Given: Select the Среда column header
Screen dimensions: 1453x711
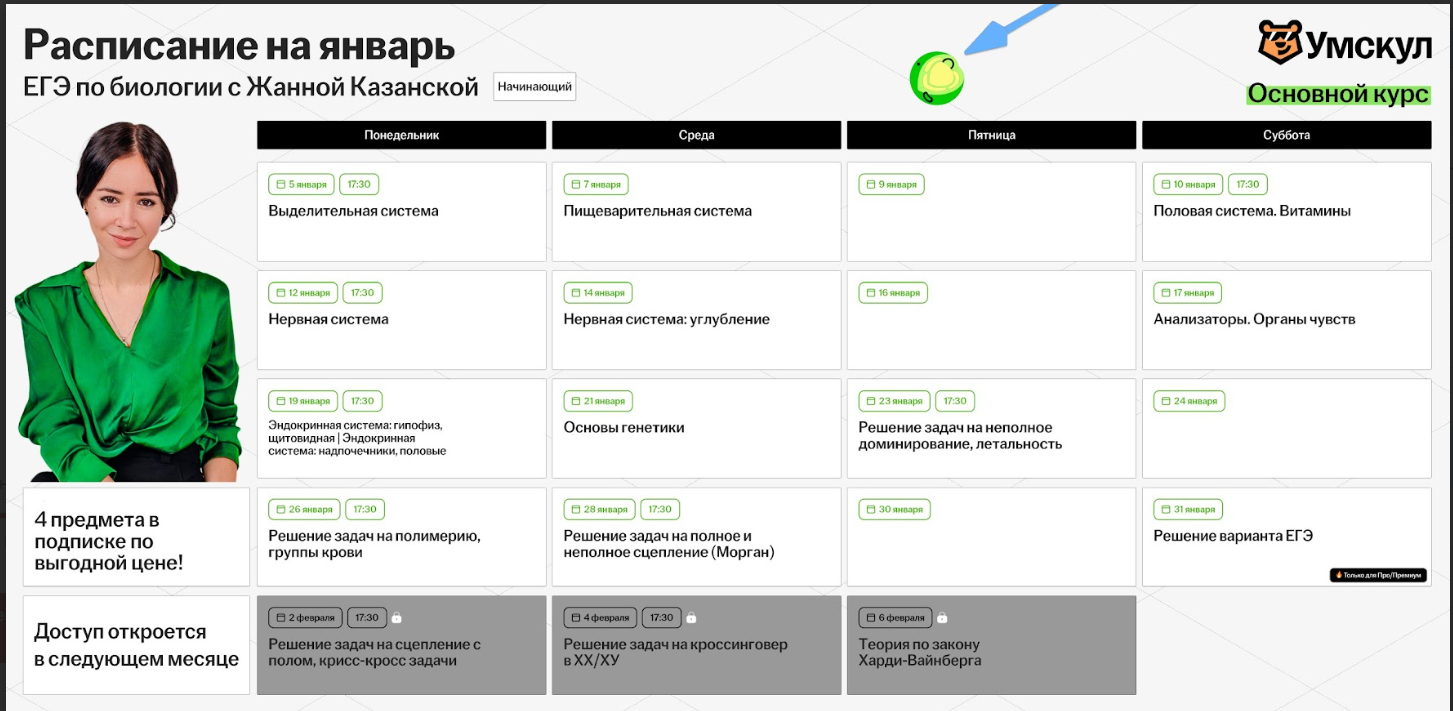Looking at the screenshot, I should coord(696,135).
